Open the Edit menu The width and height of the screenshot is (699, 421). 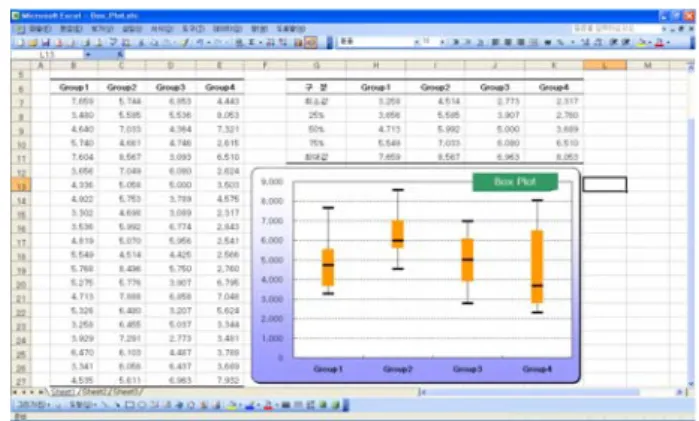(x=71, y=29)
